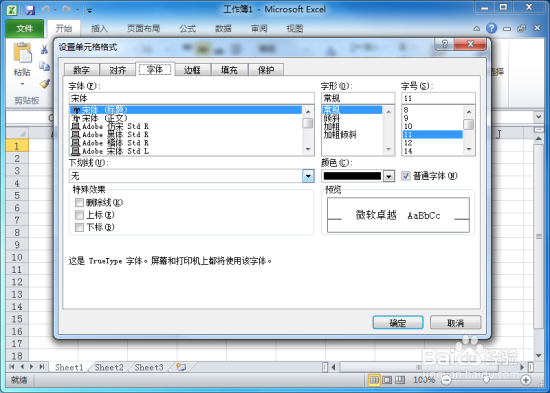Select the Sheet3 worksheet tab
The height and width of the screenshot is (393, 550).
click(x=149, y=367)
